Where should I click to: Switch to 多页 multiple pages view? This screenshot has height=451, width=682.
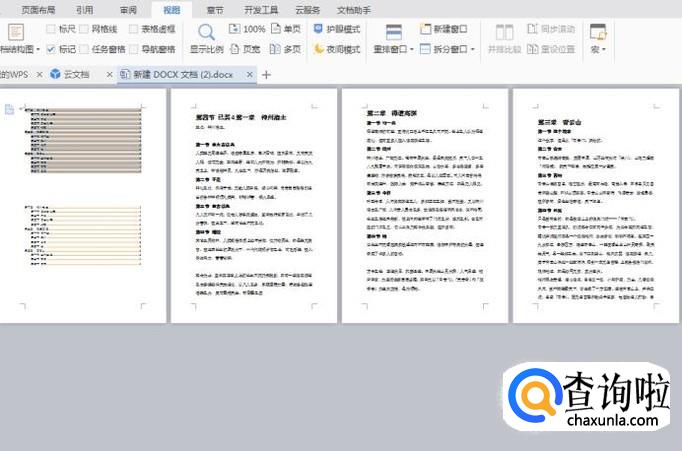tap(285, 48)
